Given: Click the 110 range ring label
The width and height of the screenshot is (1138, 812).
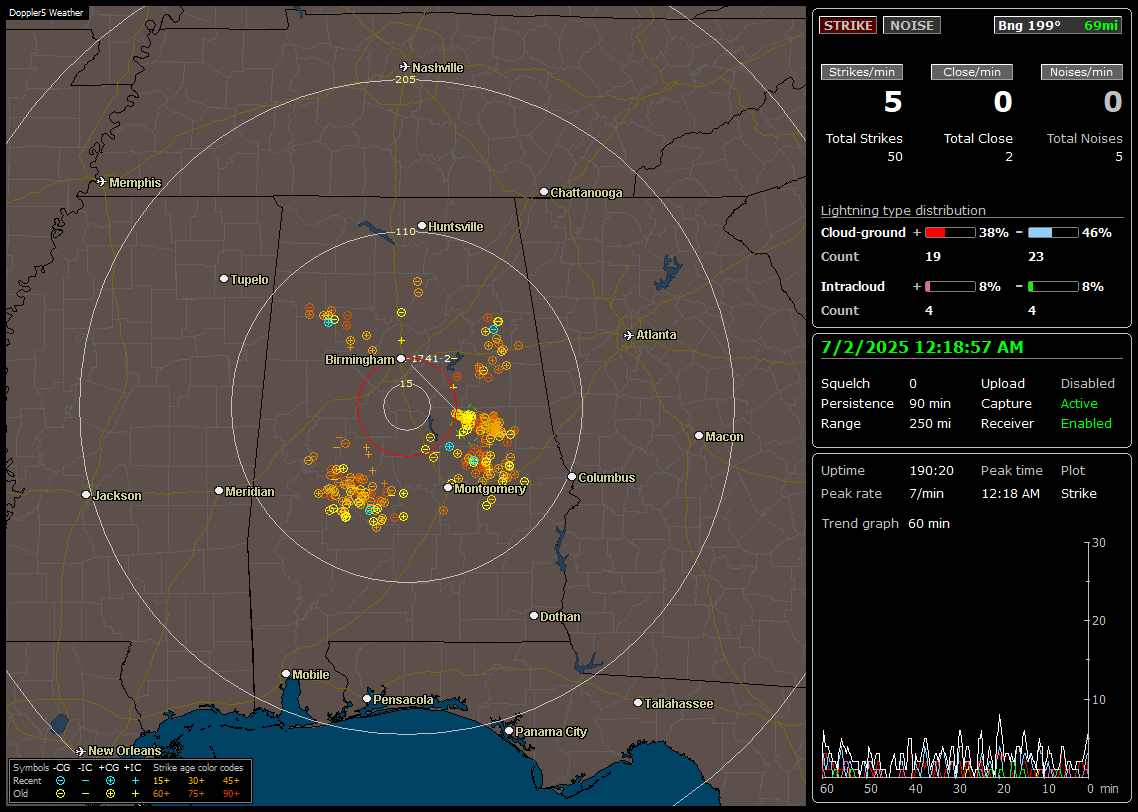Looking at the screenshot, I should [x=405, y=231].
